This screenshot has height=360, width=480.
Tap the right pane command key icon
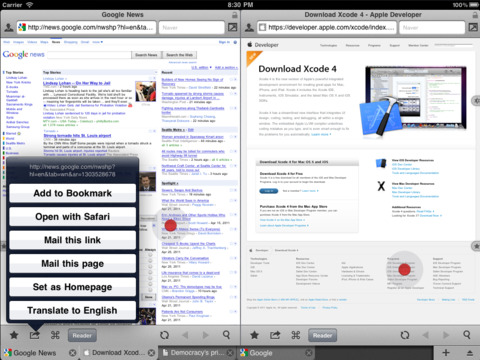coord(295,335)
